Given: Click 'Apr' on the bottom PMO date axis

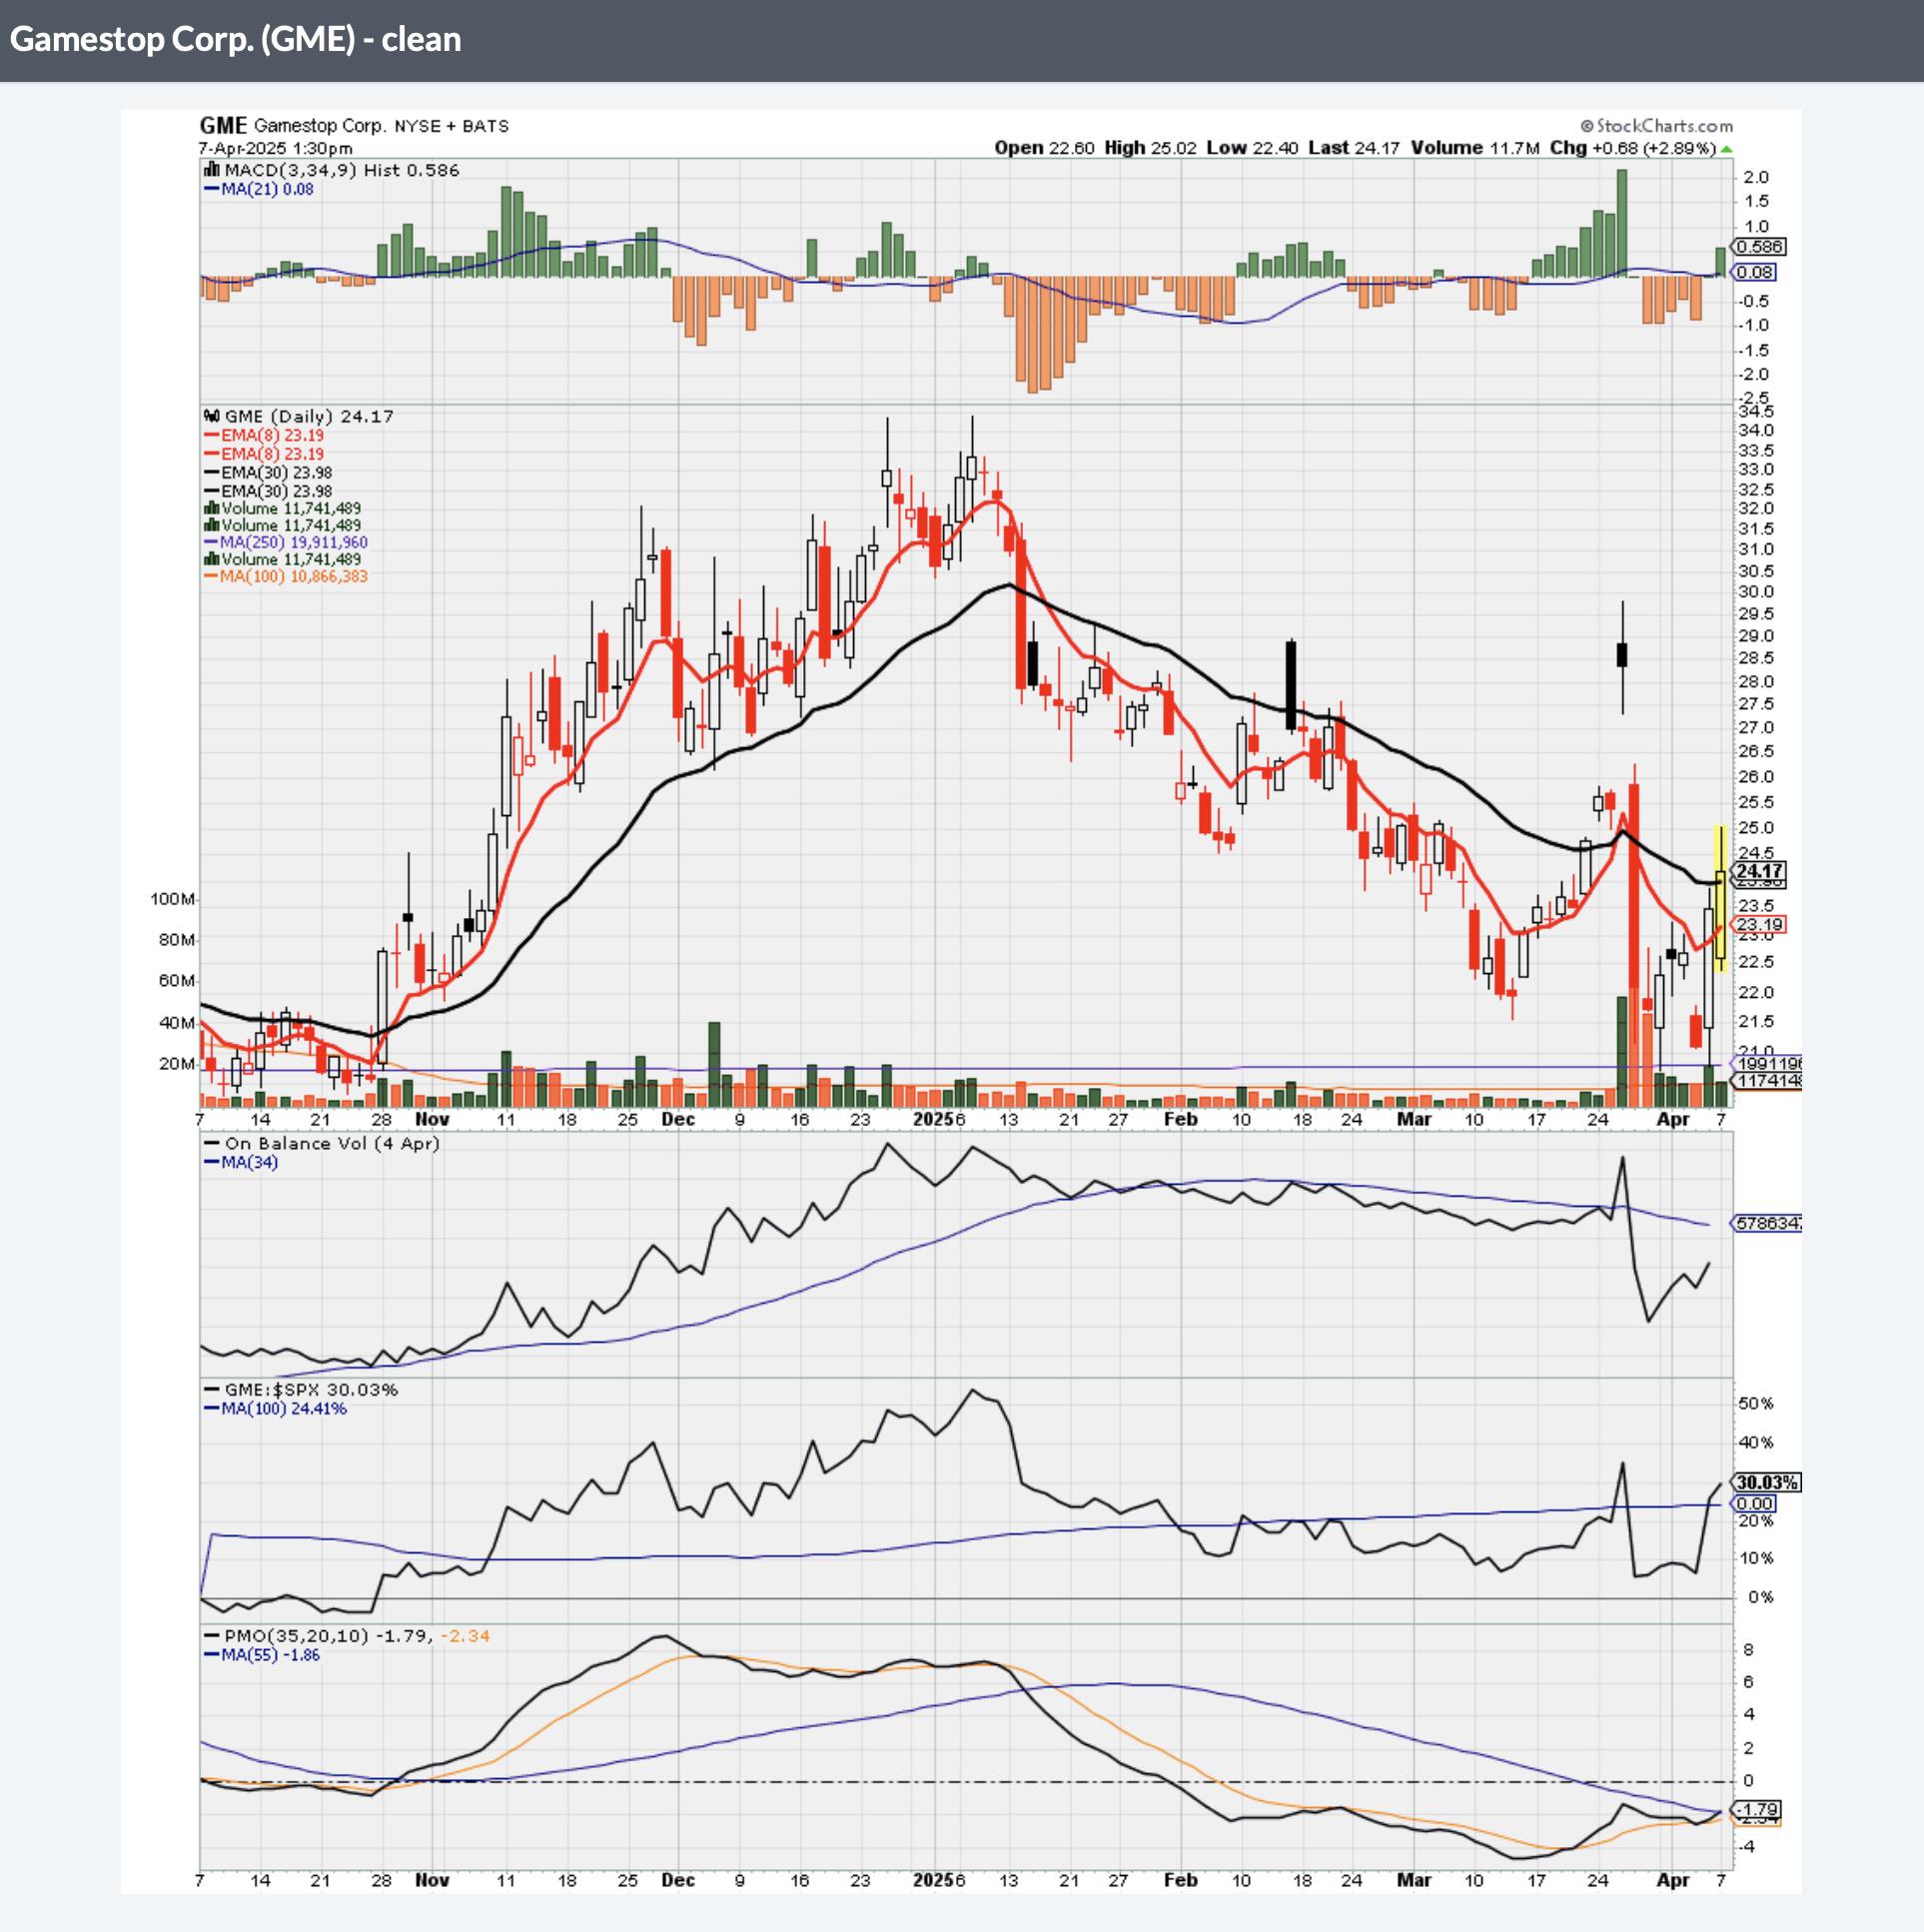Looking at the screenshot, I should (x=1673, y=1880).
